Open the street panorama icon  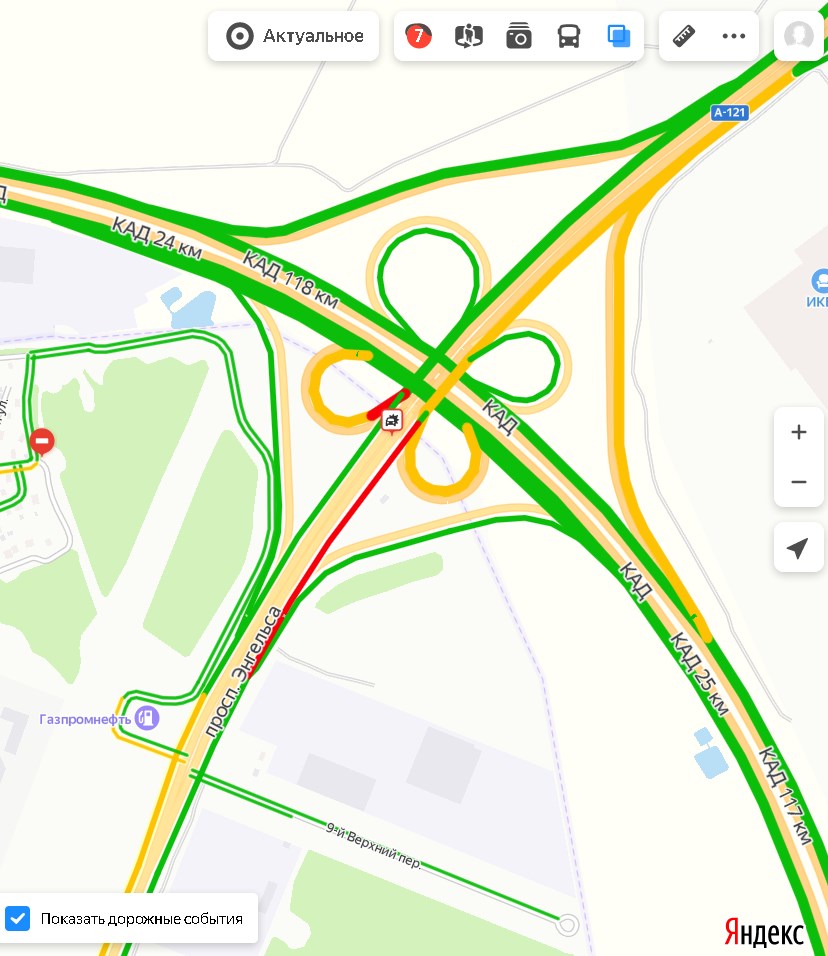468,36
